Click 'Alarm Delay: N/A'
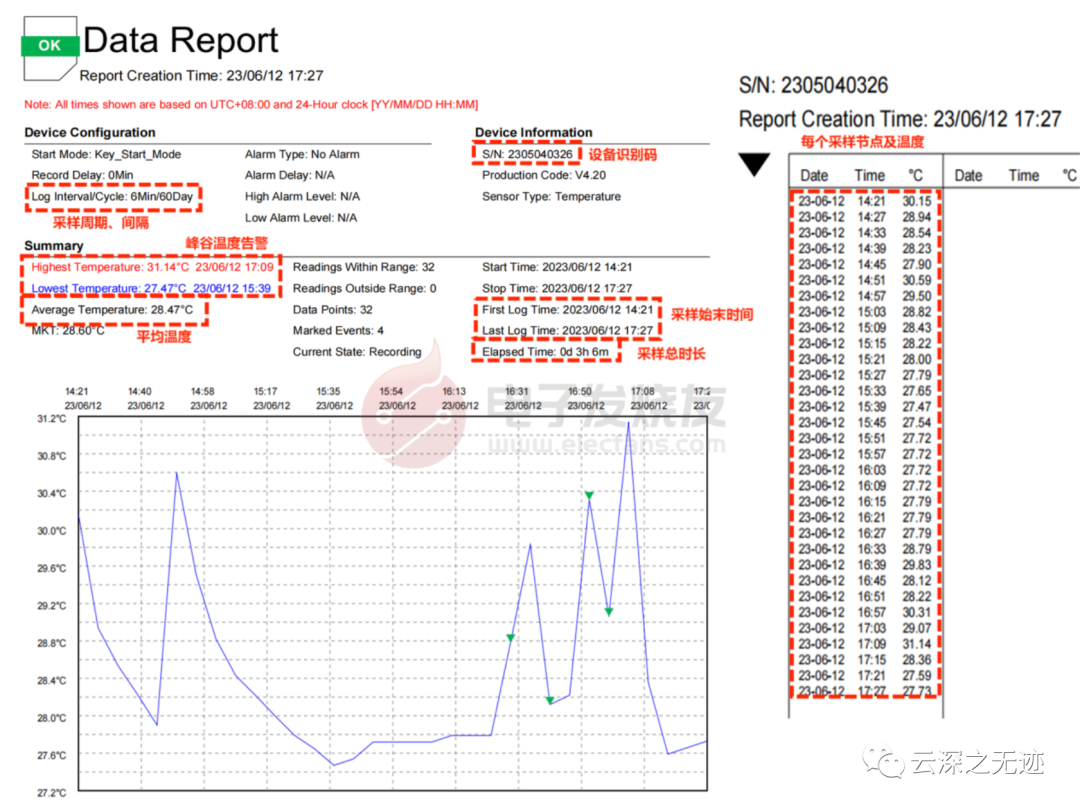The height and width of the screenshot is (810, 1080). [x=289, y=175]
